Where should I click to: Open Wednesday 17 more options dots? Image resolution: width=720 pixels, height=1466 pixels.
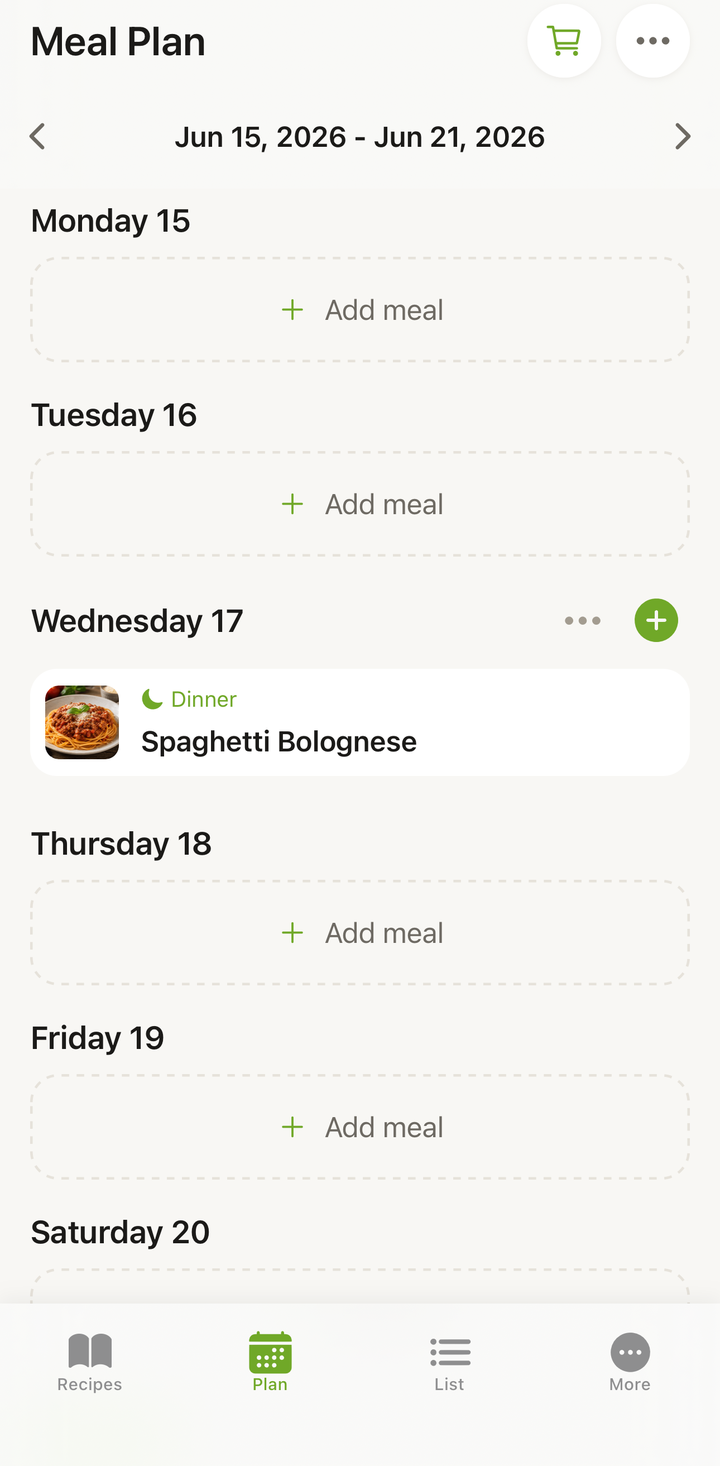(x=582, y=620)
